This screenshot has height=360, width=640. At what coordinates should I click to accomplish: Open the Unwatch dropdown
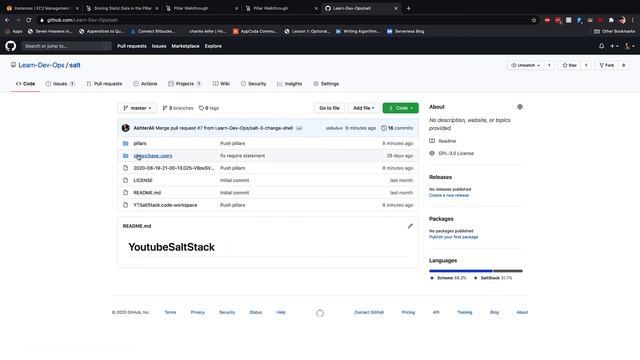[x=526, y=65]
